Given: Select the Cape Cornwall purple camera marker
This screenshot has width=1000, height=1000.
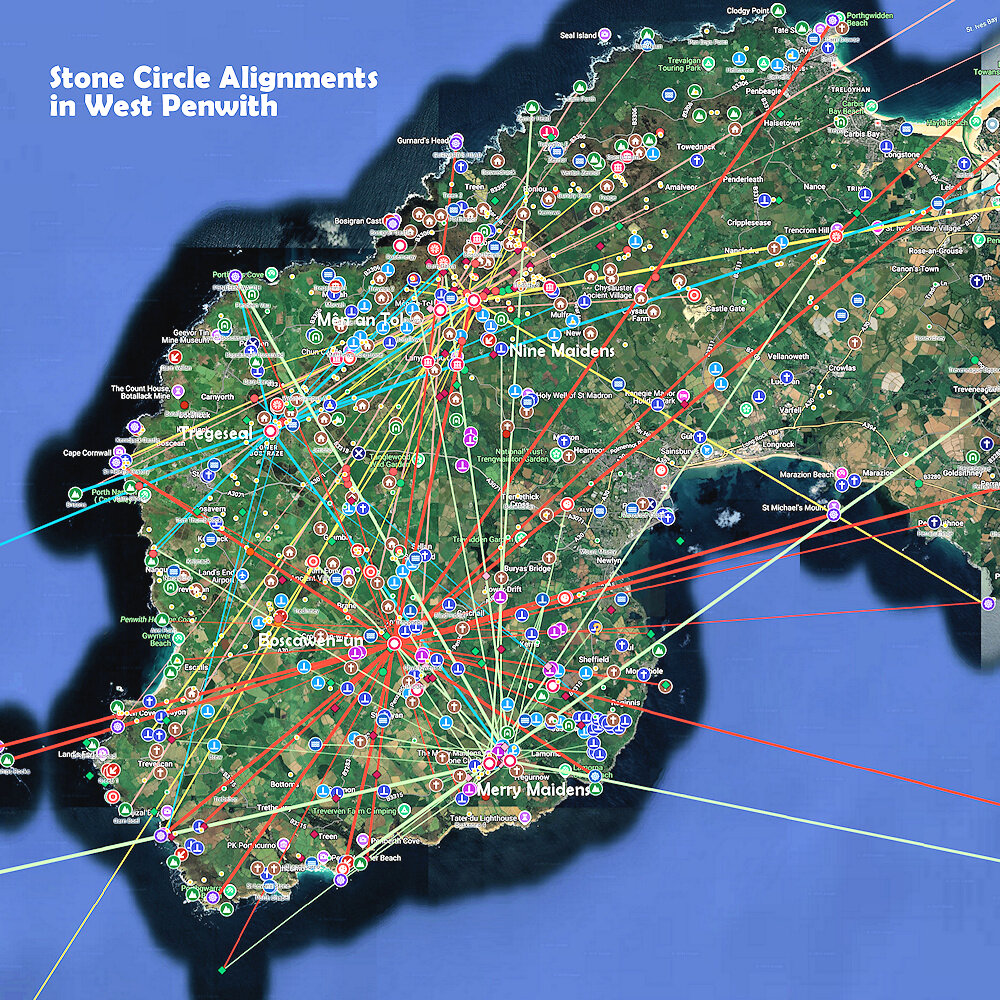Looking at the screenshot, I should pyautogui.click(x=119, y=453).
